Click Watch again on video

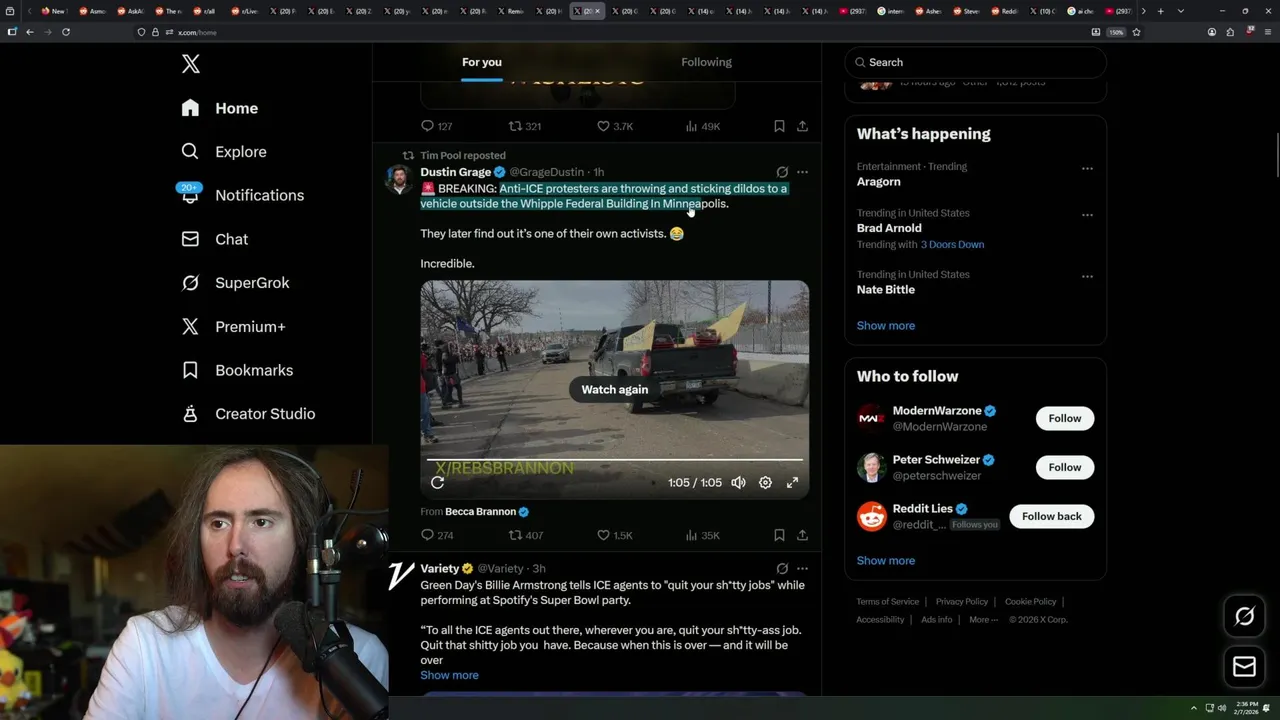[x=615, y=389]
